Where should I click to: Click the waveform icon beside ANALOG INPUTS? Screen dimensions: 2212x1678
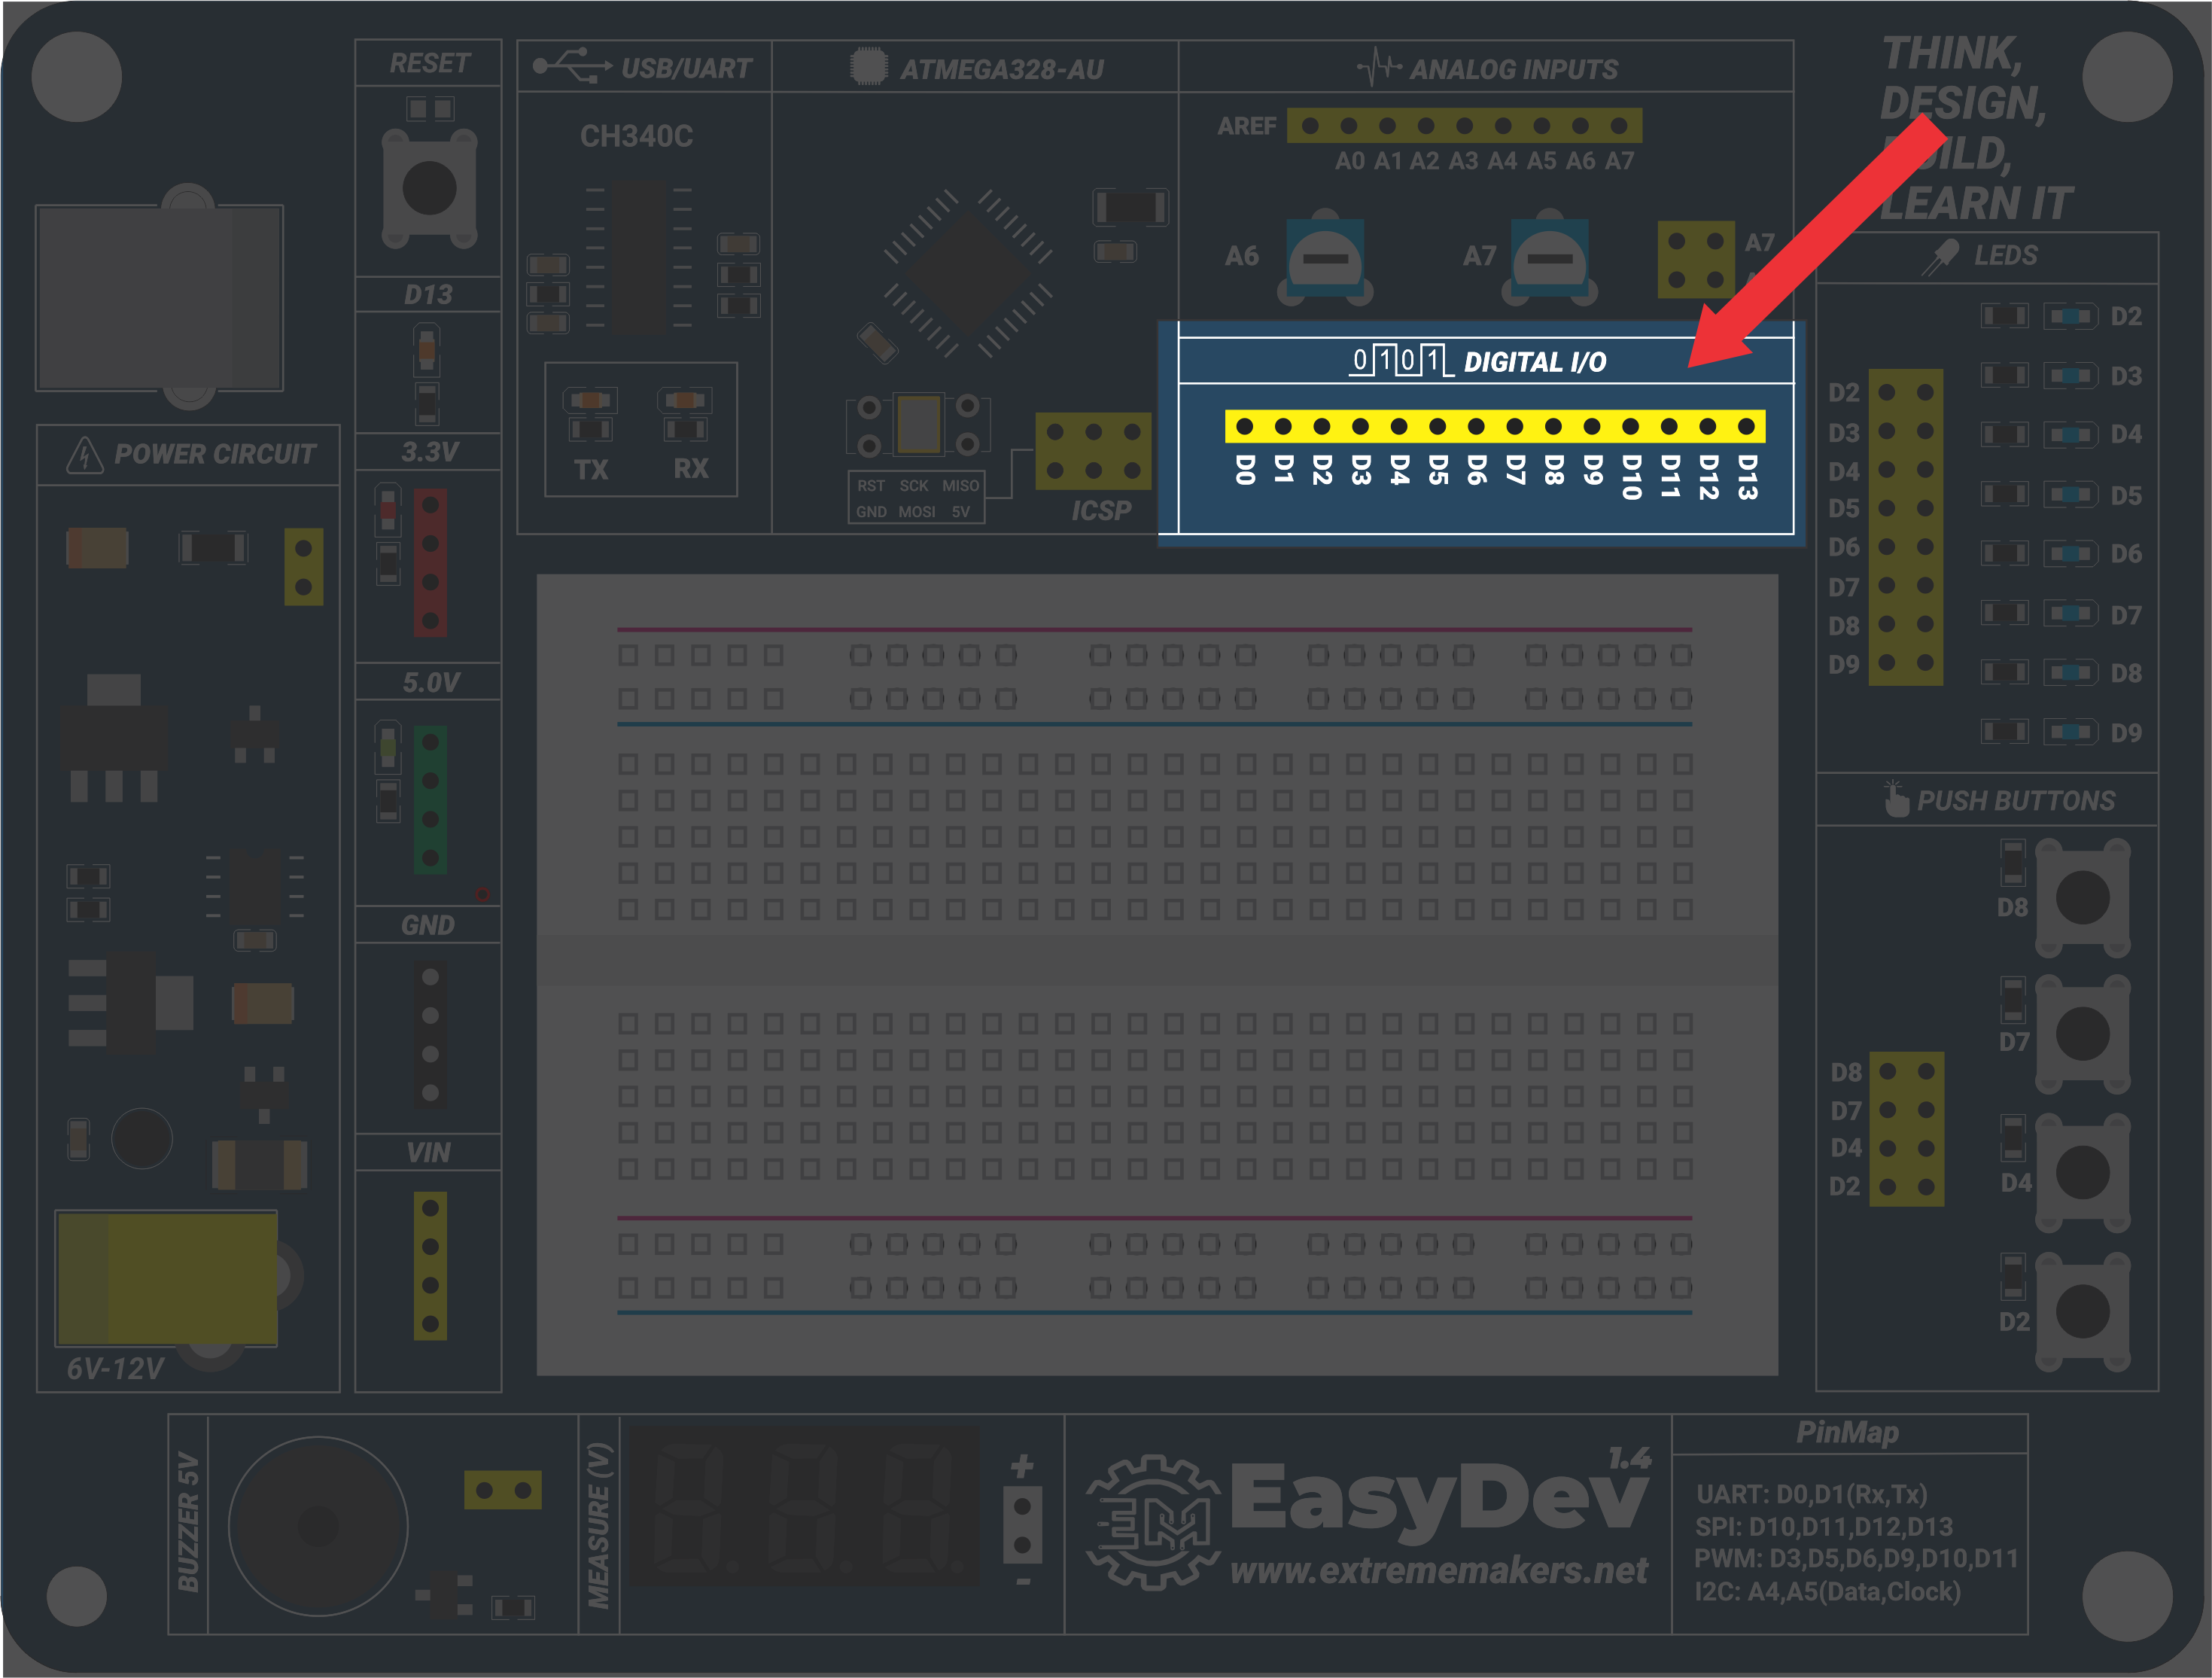coord(1379,67)
